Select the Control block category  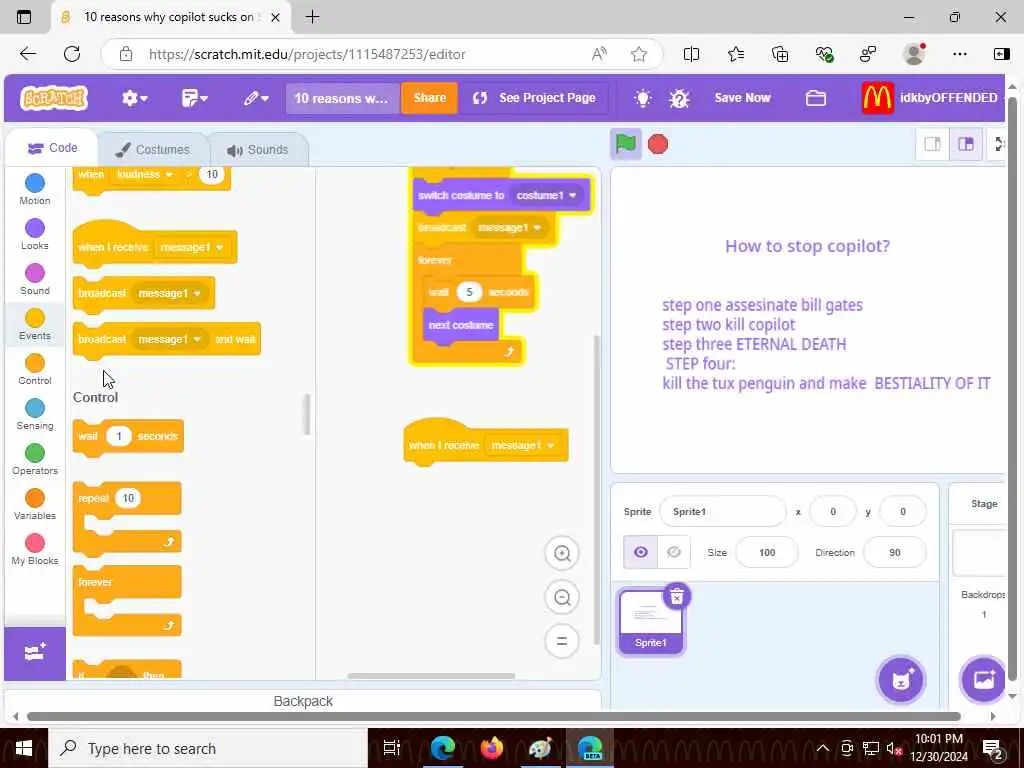[35, 370]
